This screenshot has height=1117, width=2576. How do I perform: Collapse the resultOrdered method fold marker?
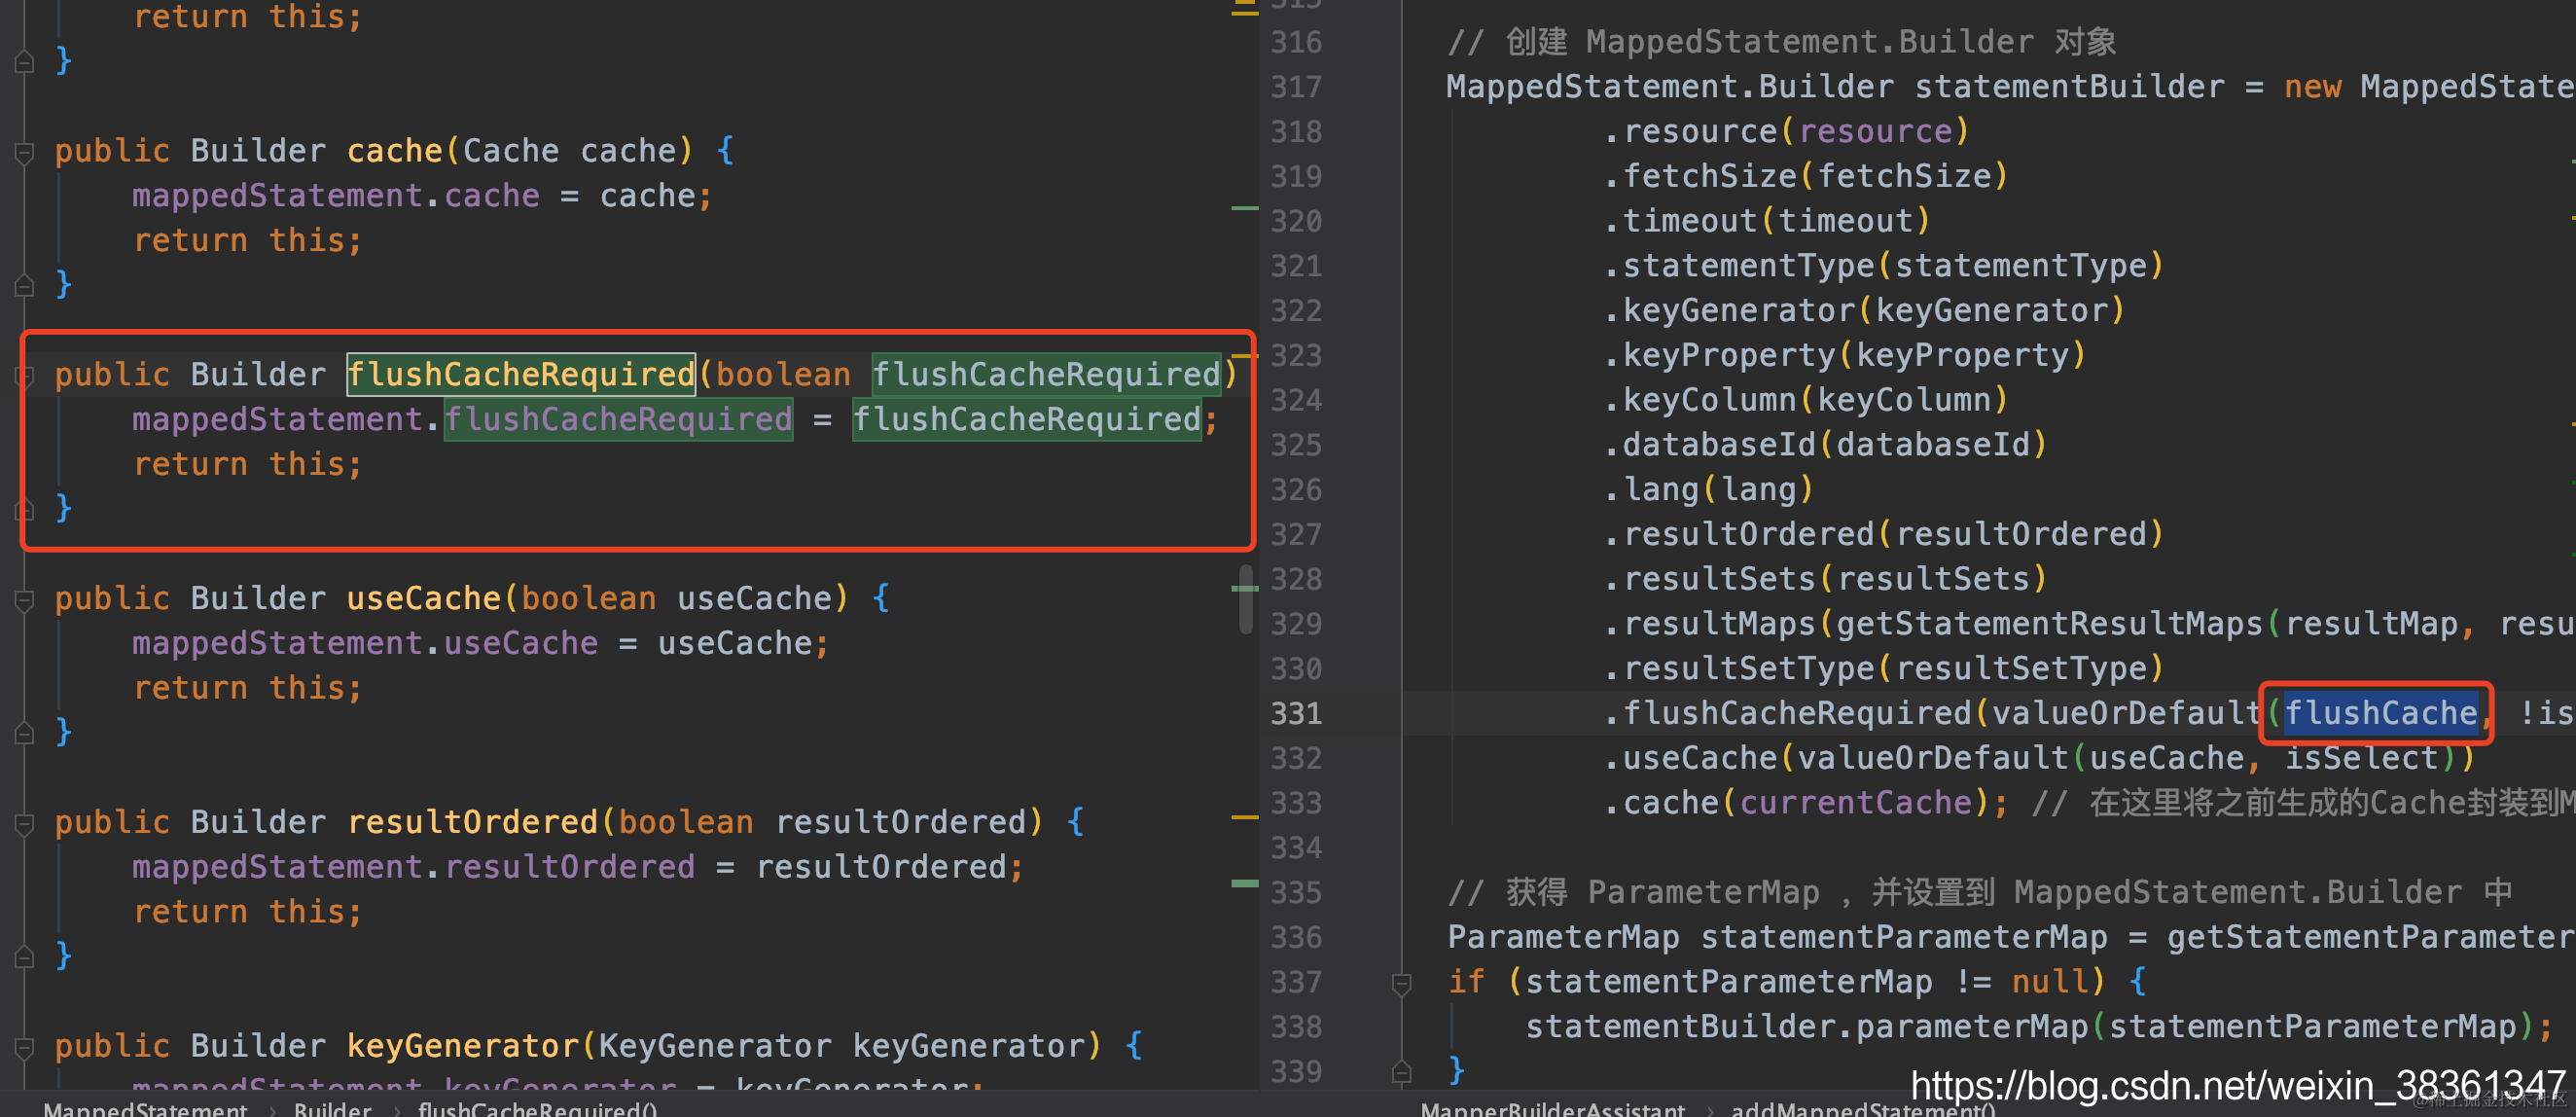coord(24,824)
